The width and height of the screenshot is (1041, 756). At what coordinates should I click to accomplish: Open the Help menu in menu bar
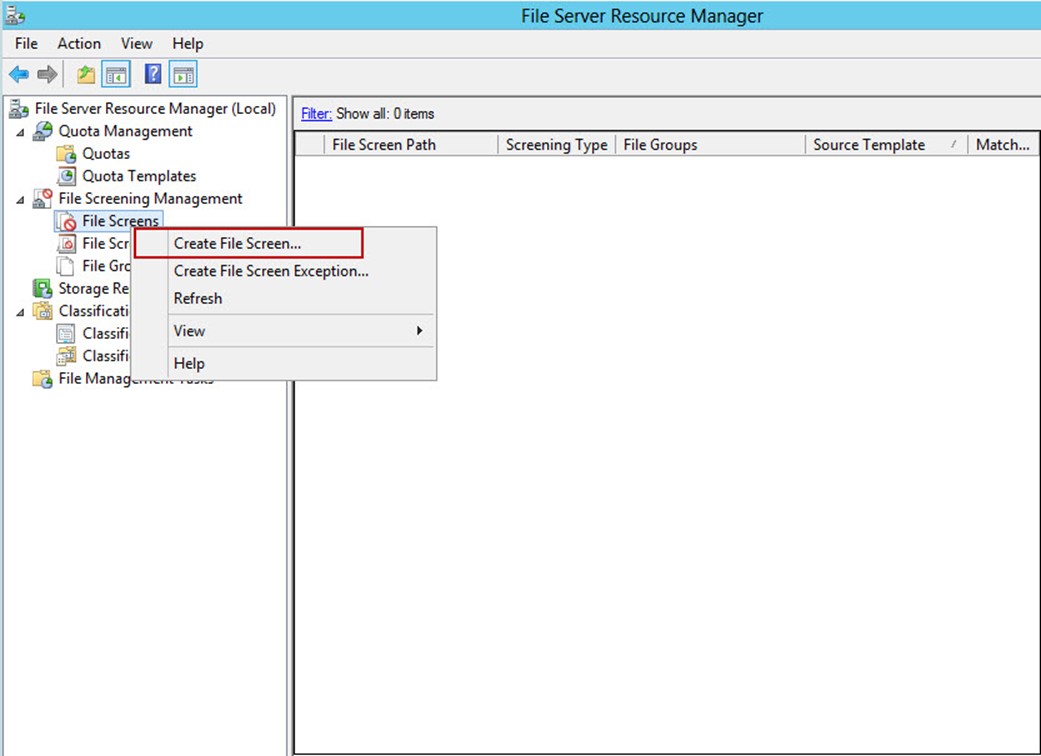(x=188, y=44)
